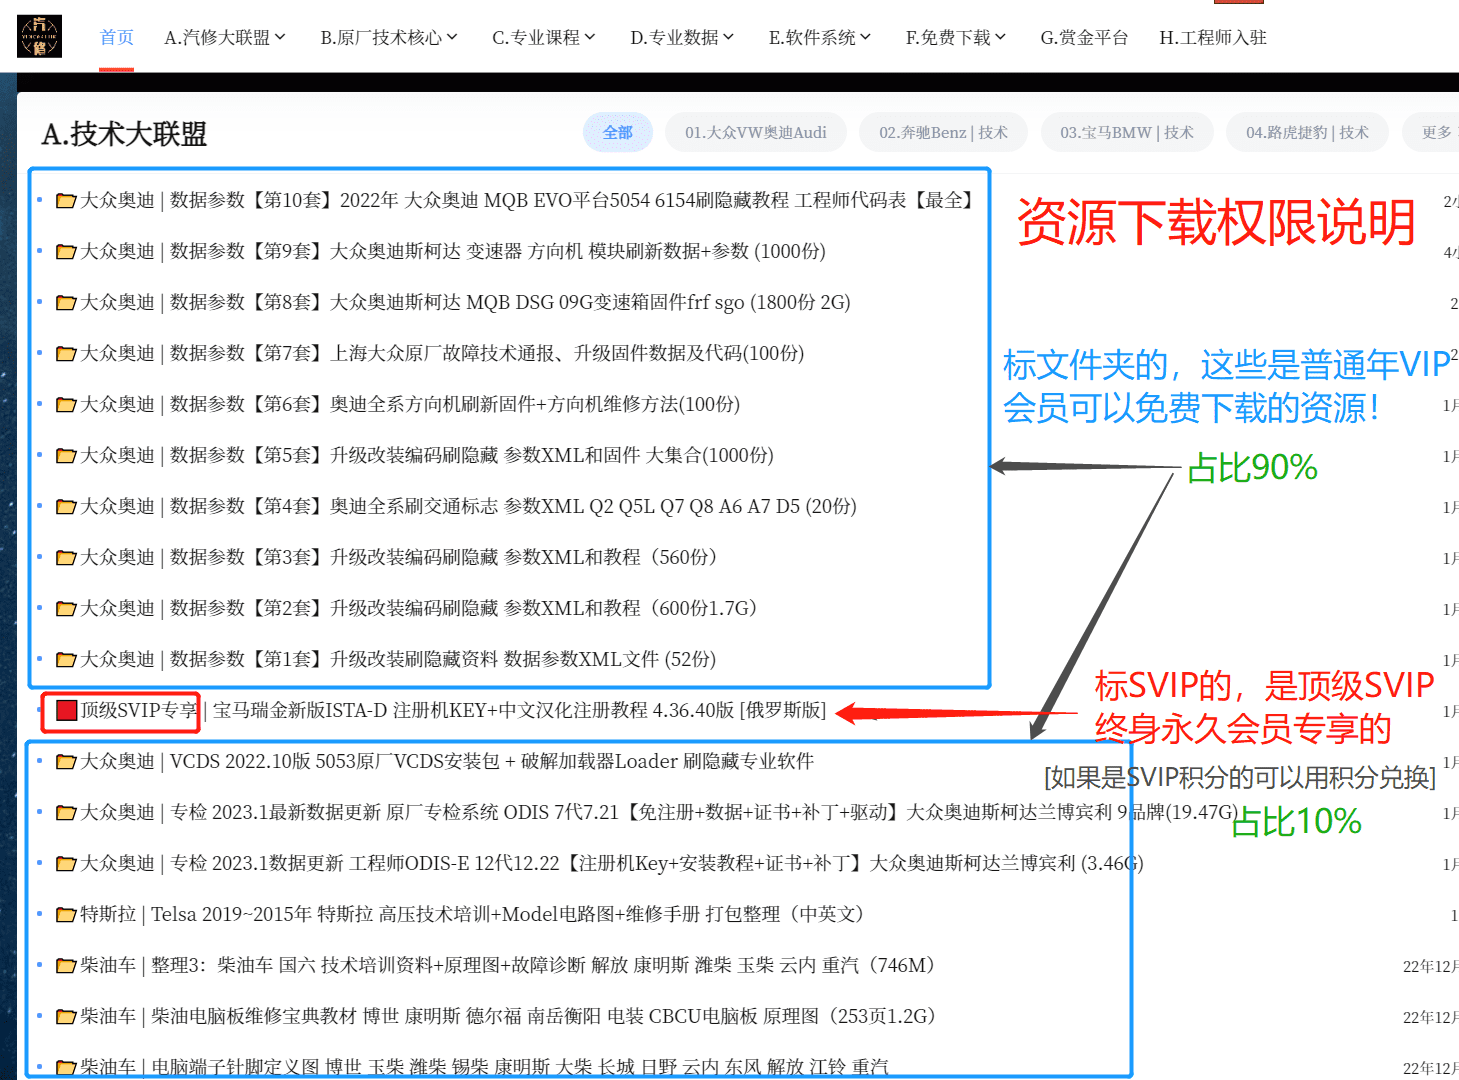Click the G.赏金平台 navigation link

[x=1084, y=37]
